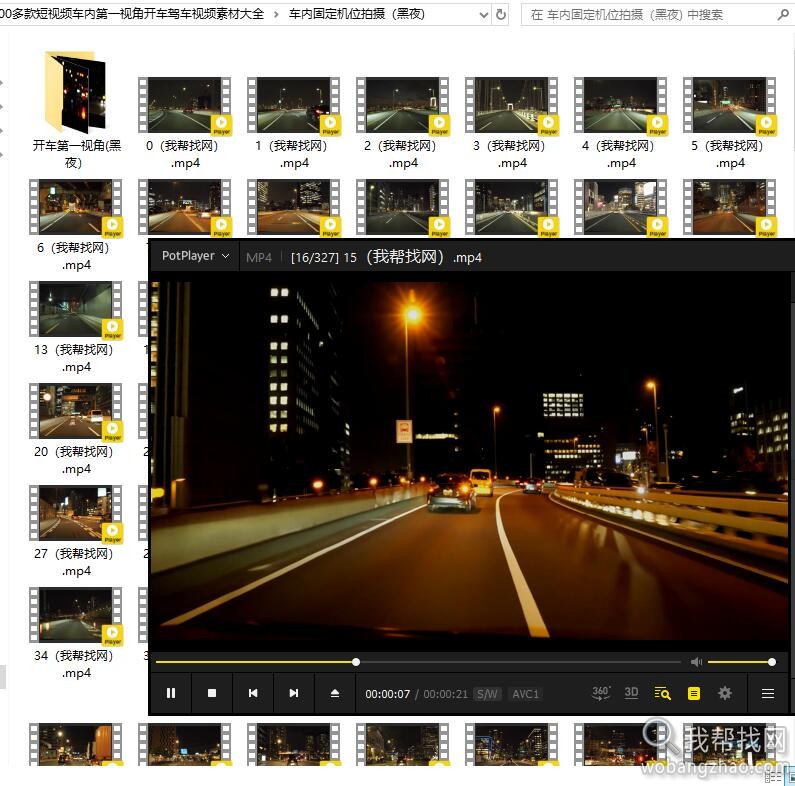Open the PotPlayer main menu dropdown
The height and width of the screenshot is (786, 795).
[195, 256]
